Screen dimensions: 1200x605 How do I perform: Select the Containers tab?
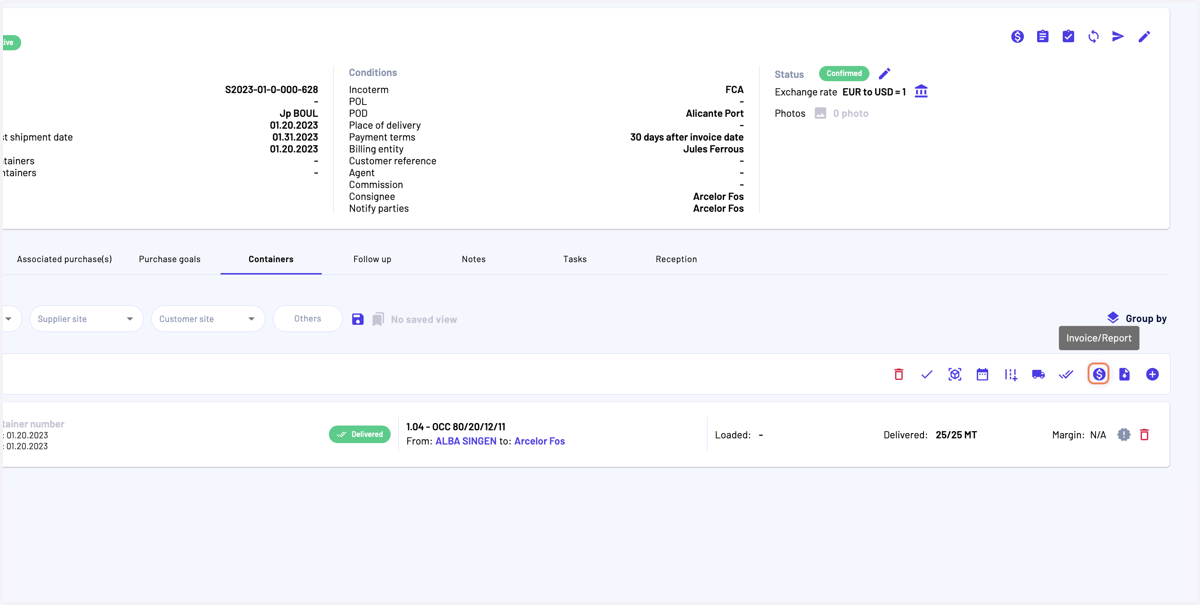(271, 259)
